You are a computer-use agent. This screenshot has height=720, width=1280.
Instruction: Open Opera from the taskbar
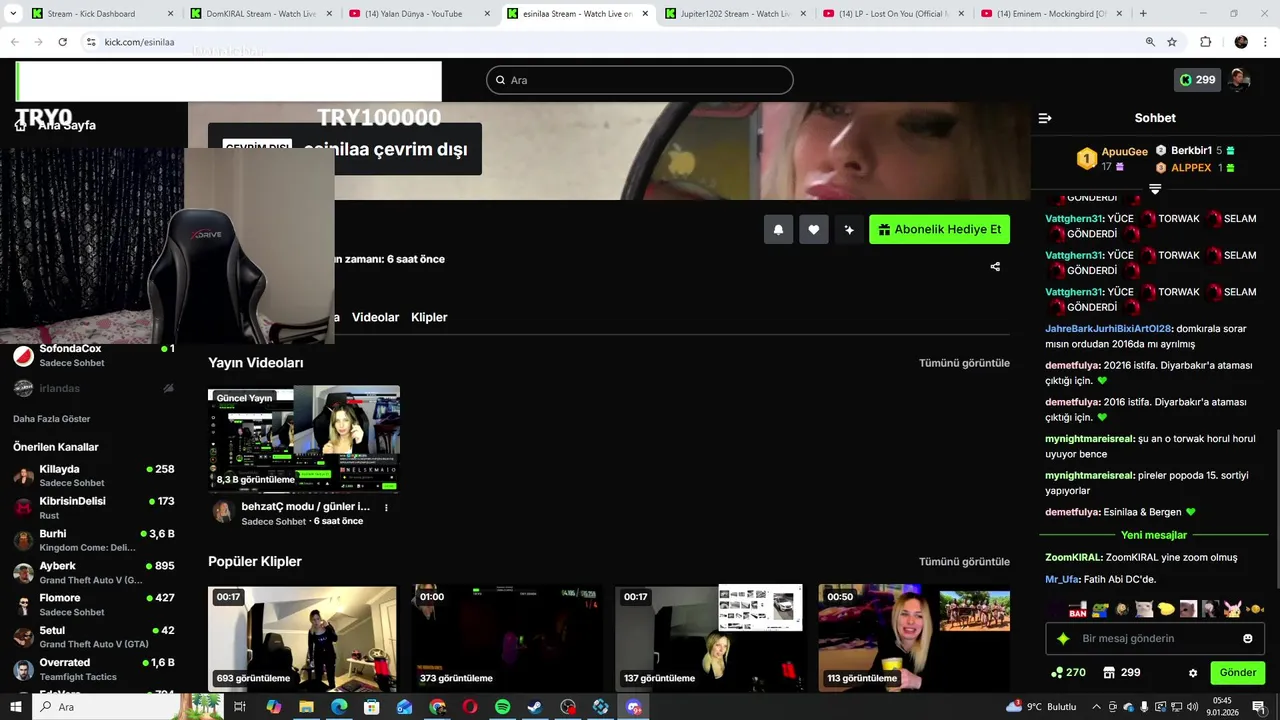coord(470,707)
